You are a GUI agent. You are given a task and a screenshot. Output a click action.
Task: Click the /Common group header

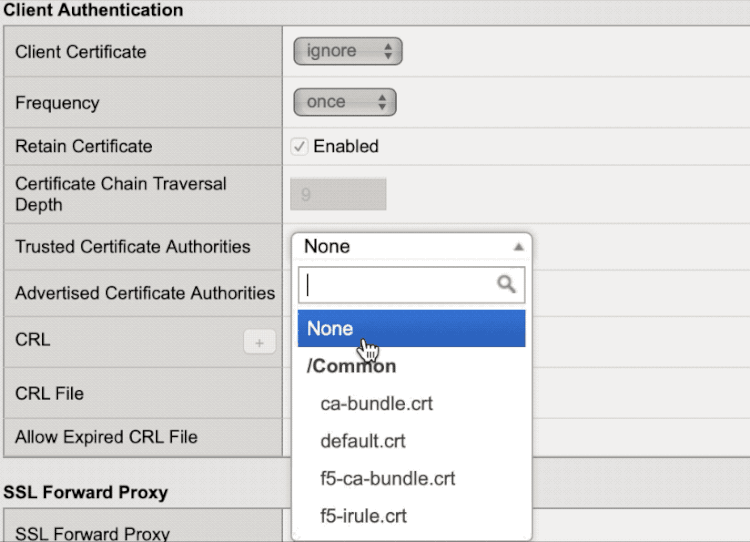351,366
